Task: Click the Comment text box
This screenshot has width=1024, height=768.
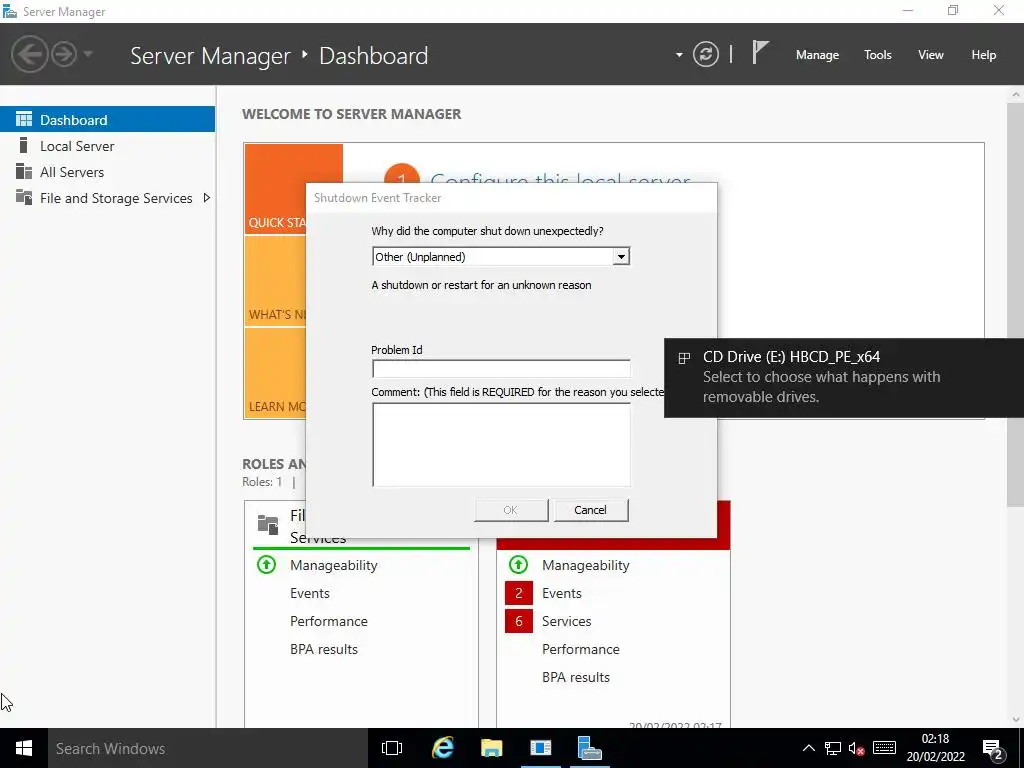Action: (501, 444)
